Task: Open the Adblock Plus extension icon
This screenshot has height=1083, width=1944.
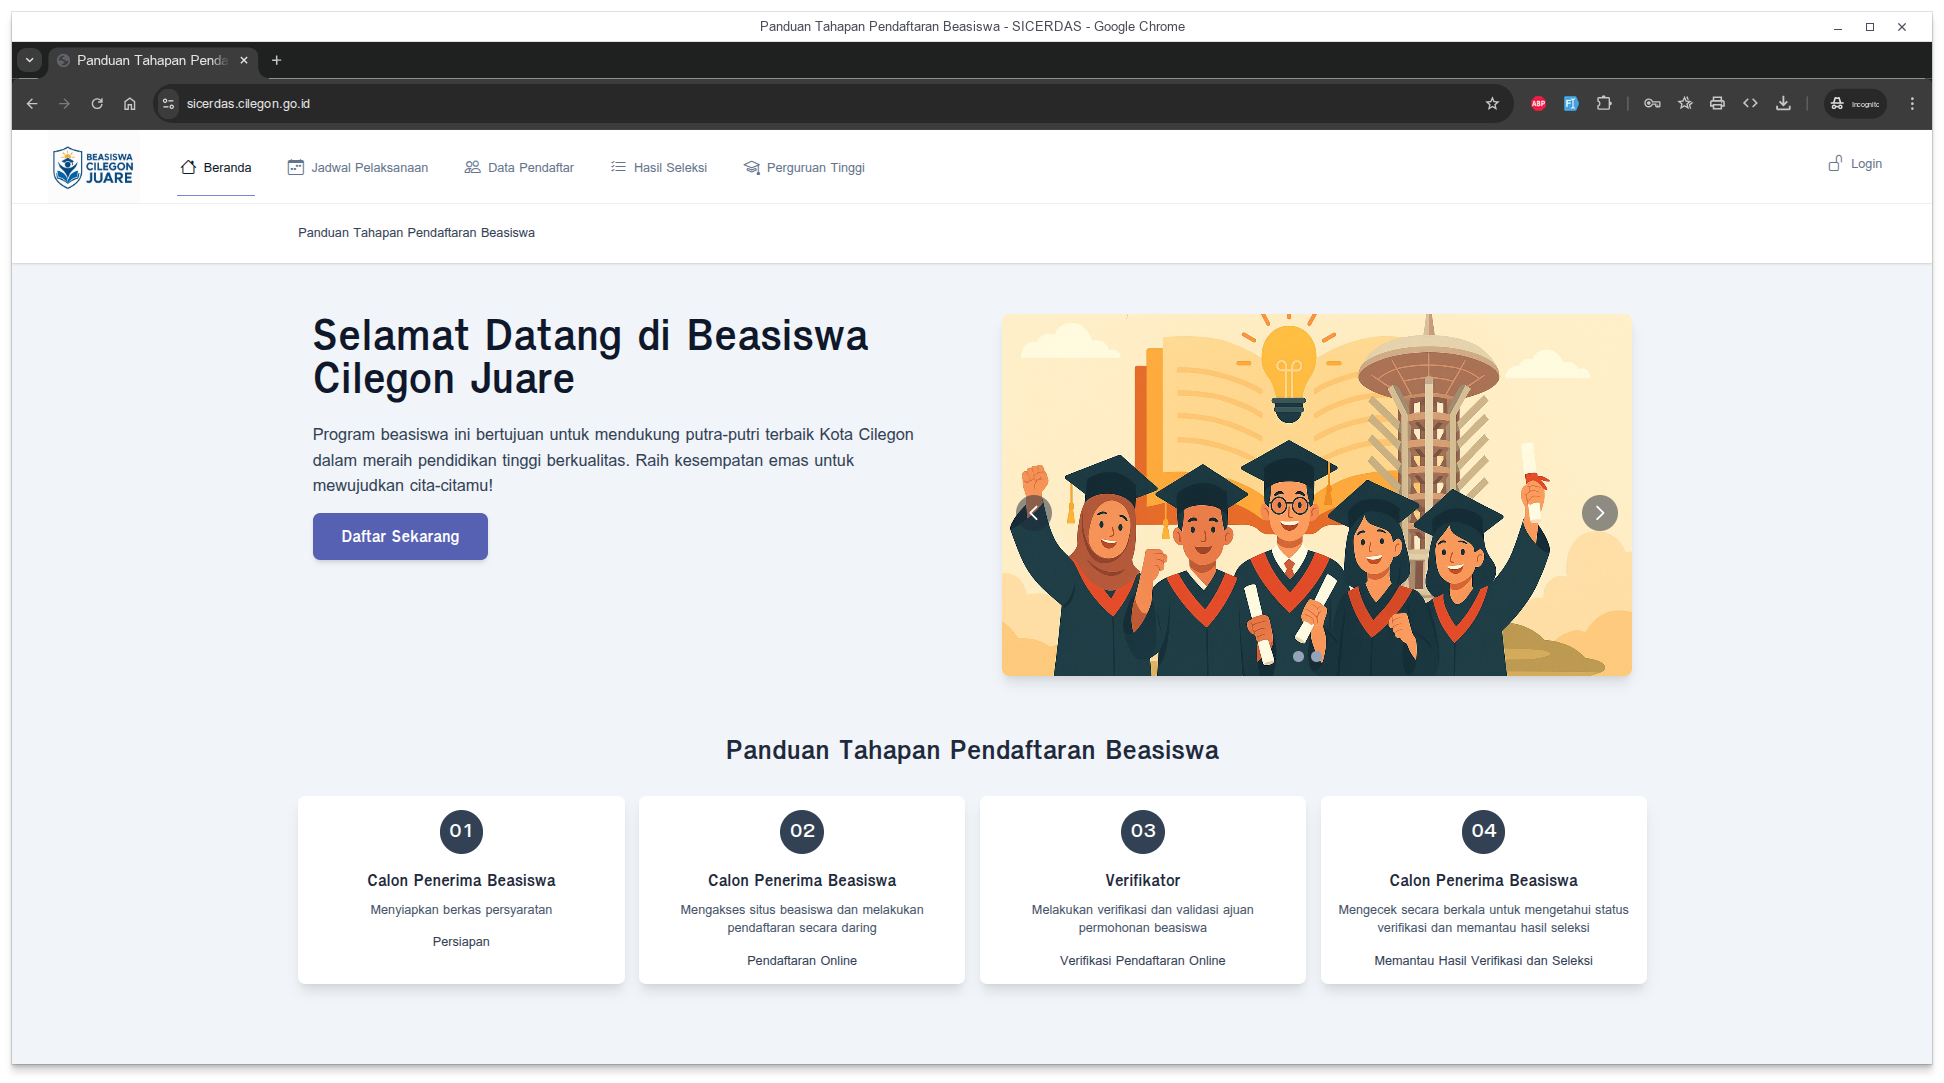Action: tap(1538, 103)
